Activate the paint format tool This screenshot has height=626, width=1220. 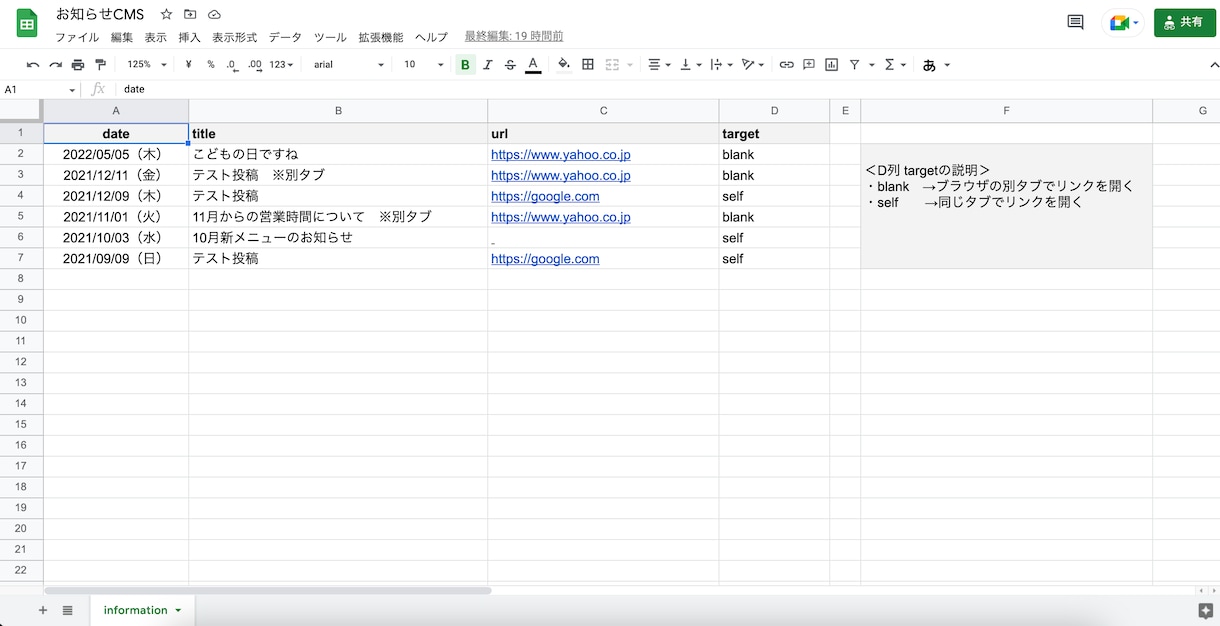(100, 65)
